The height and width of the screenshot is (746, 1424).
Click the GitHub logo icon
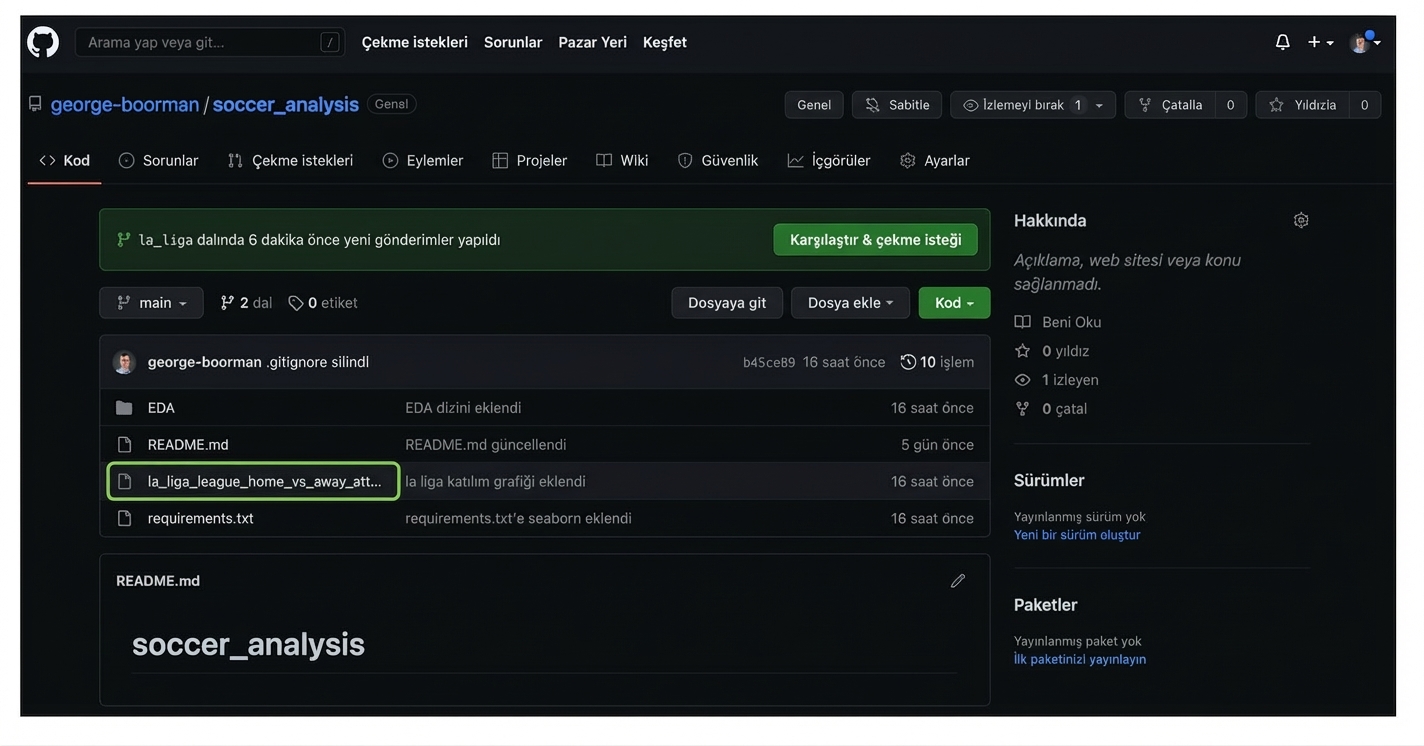tap(43, 42)
